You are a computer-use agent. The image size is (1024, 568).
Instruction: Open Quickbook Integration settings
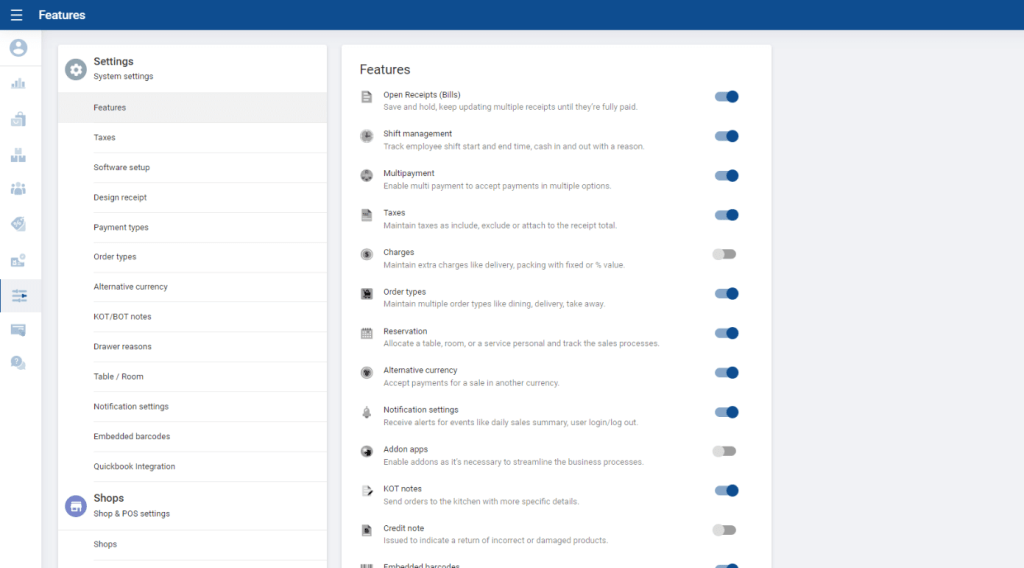click(193, 467)
